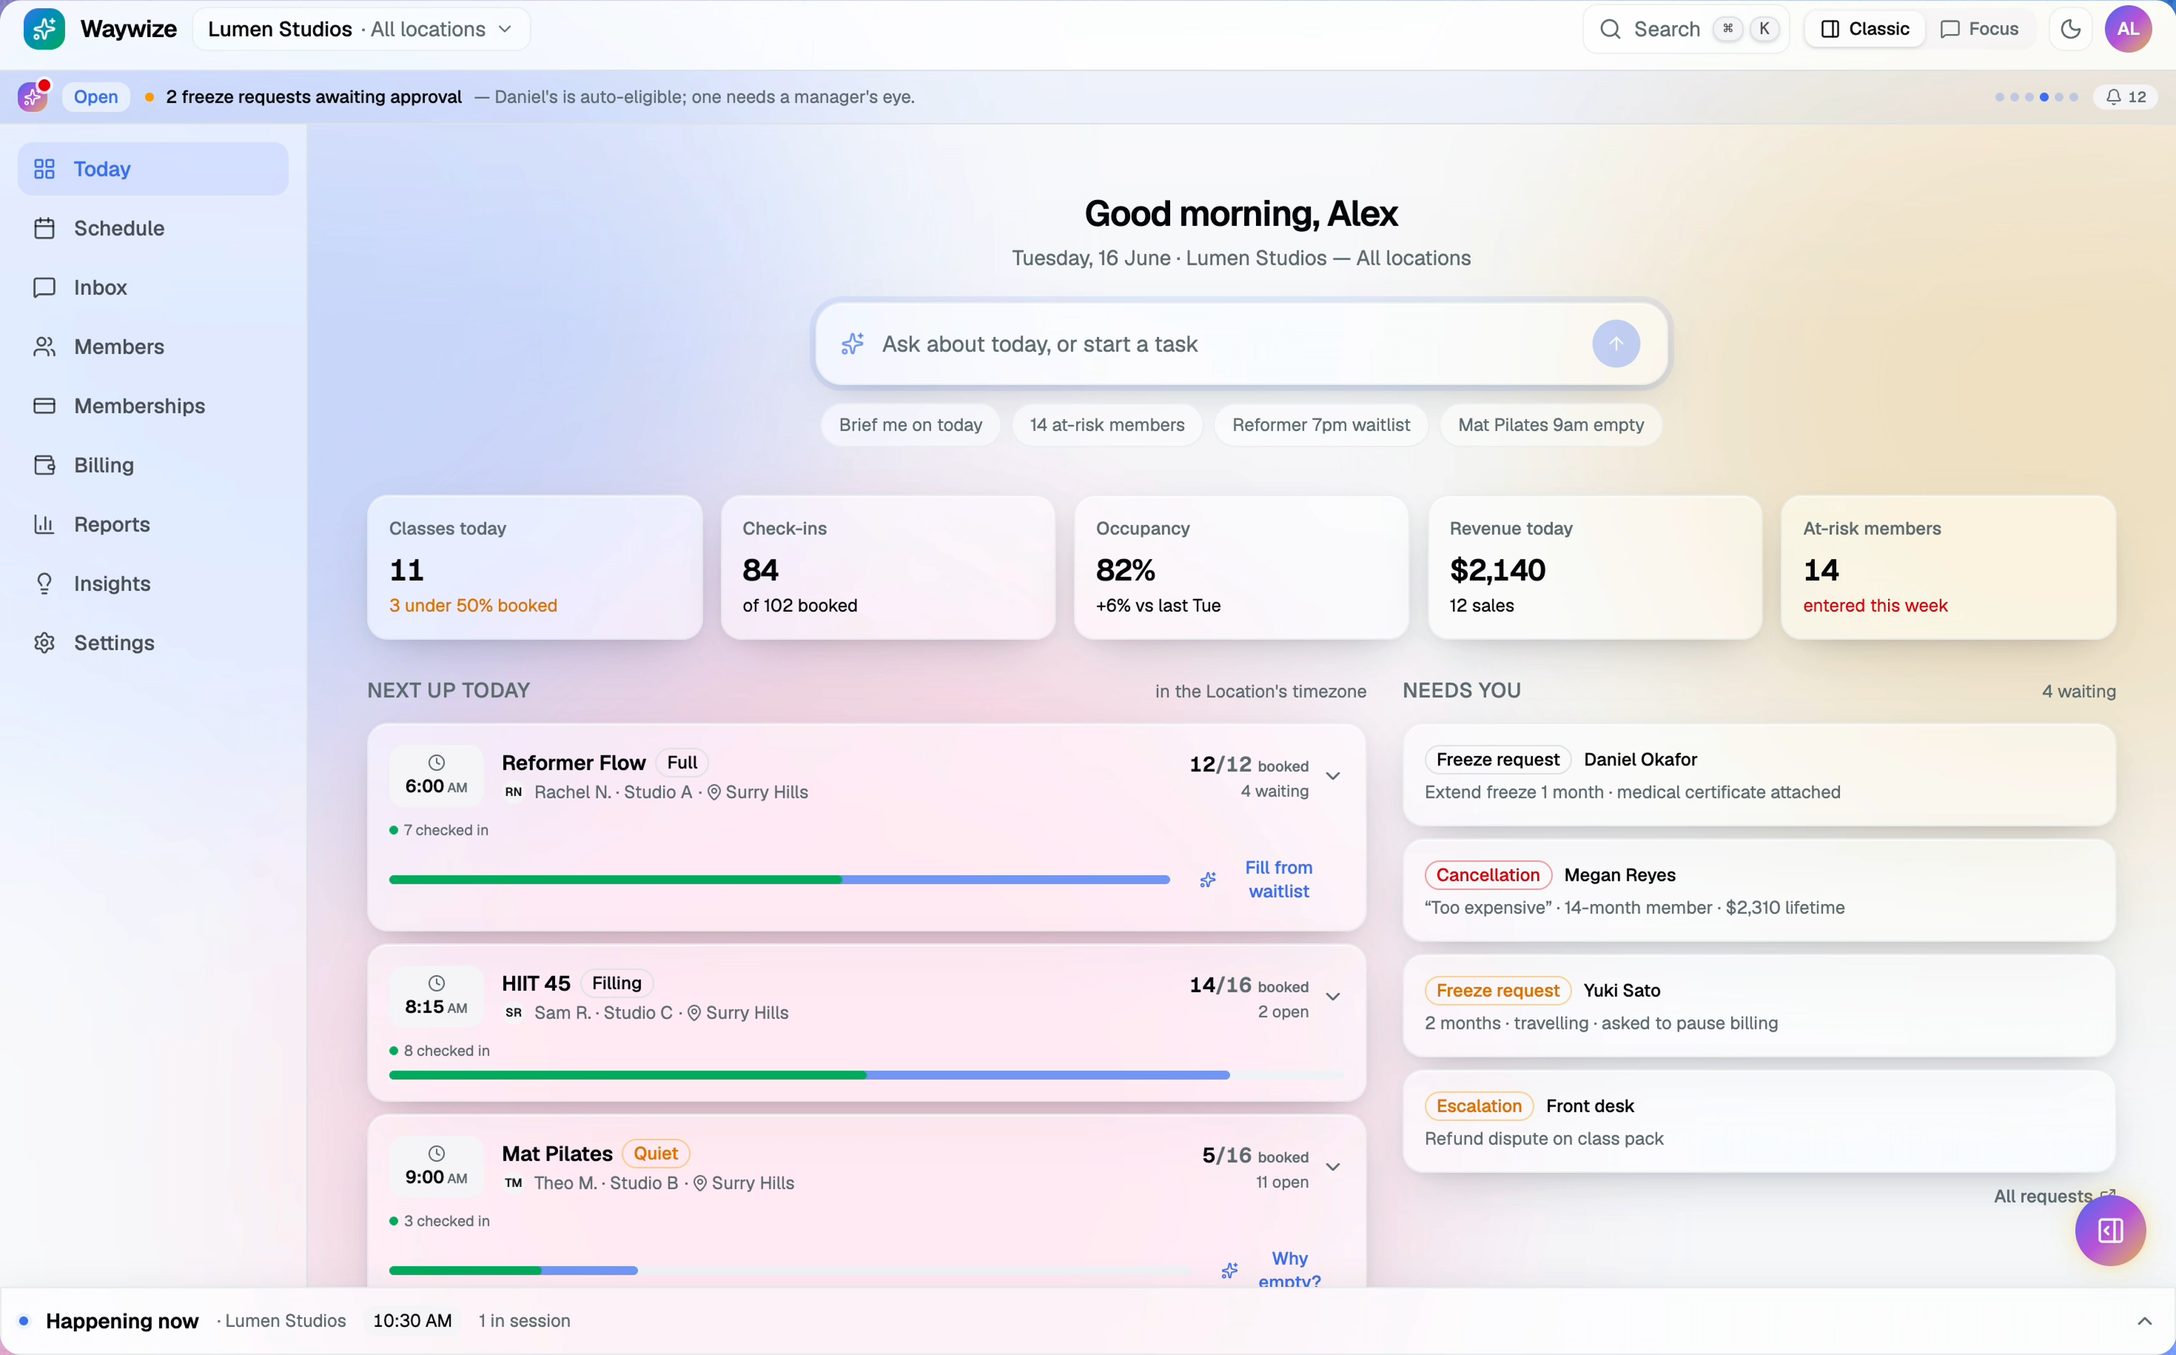Expand the Reformer Flow class card chevron
This screenshot has height=1355, width=2176.
pos(1333,776)
